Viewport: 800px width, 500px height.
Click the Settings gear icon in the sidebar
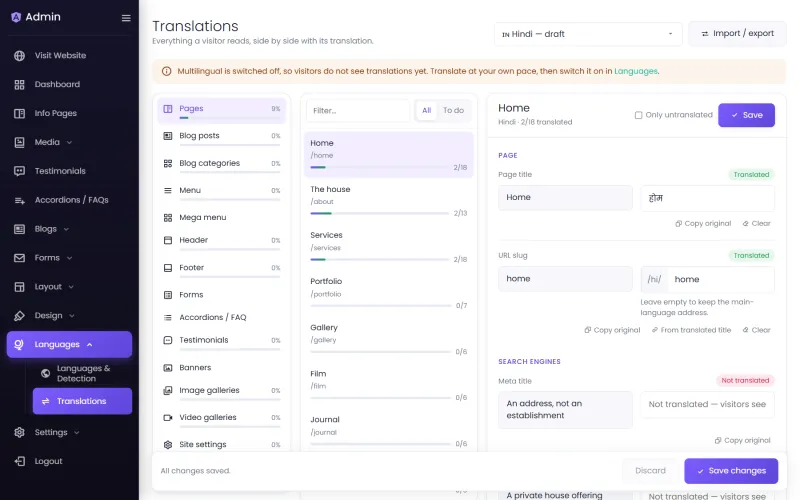[19, 432]
